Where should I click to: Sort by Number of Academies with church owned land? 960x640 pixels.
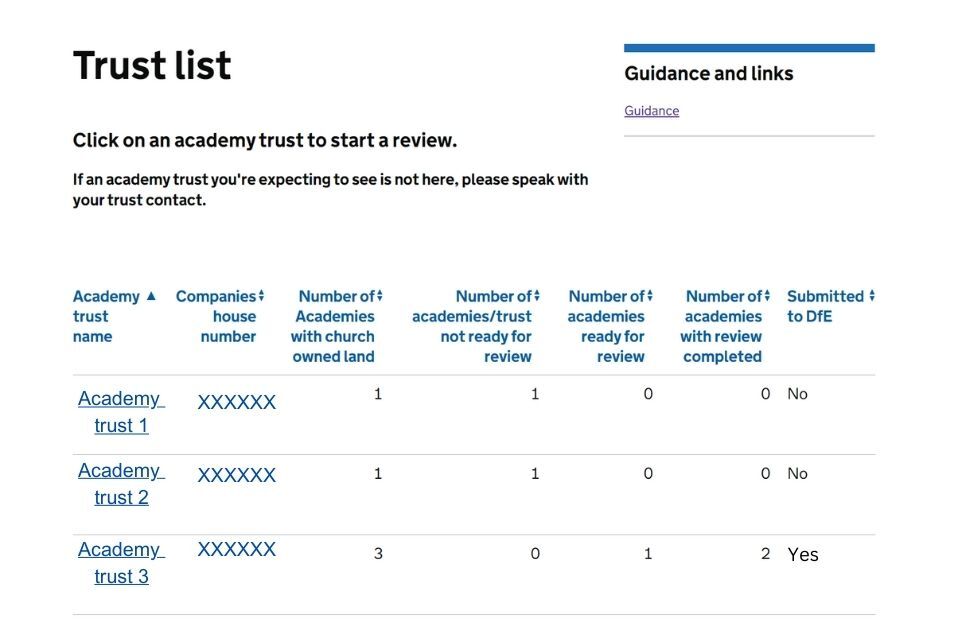tap(334, 326)
